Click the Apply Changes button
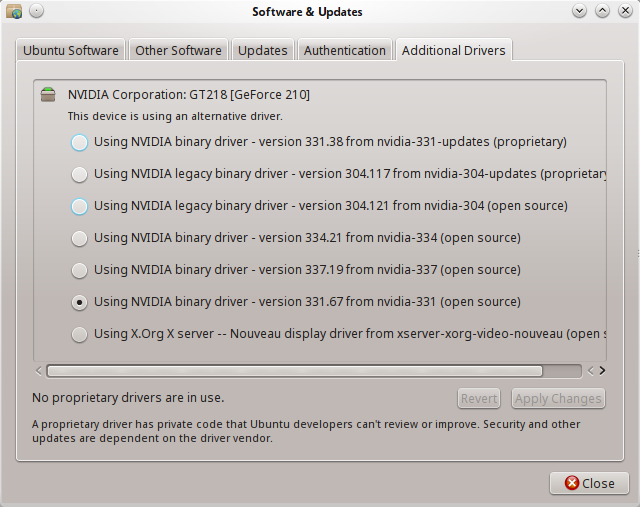This screenshot has height=507, width=640. pyautogui.click(x=558, y=398)
